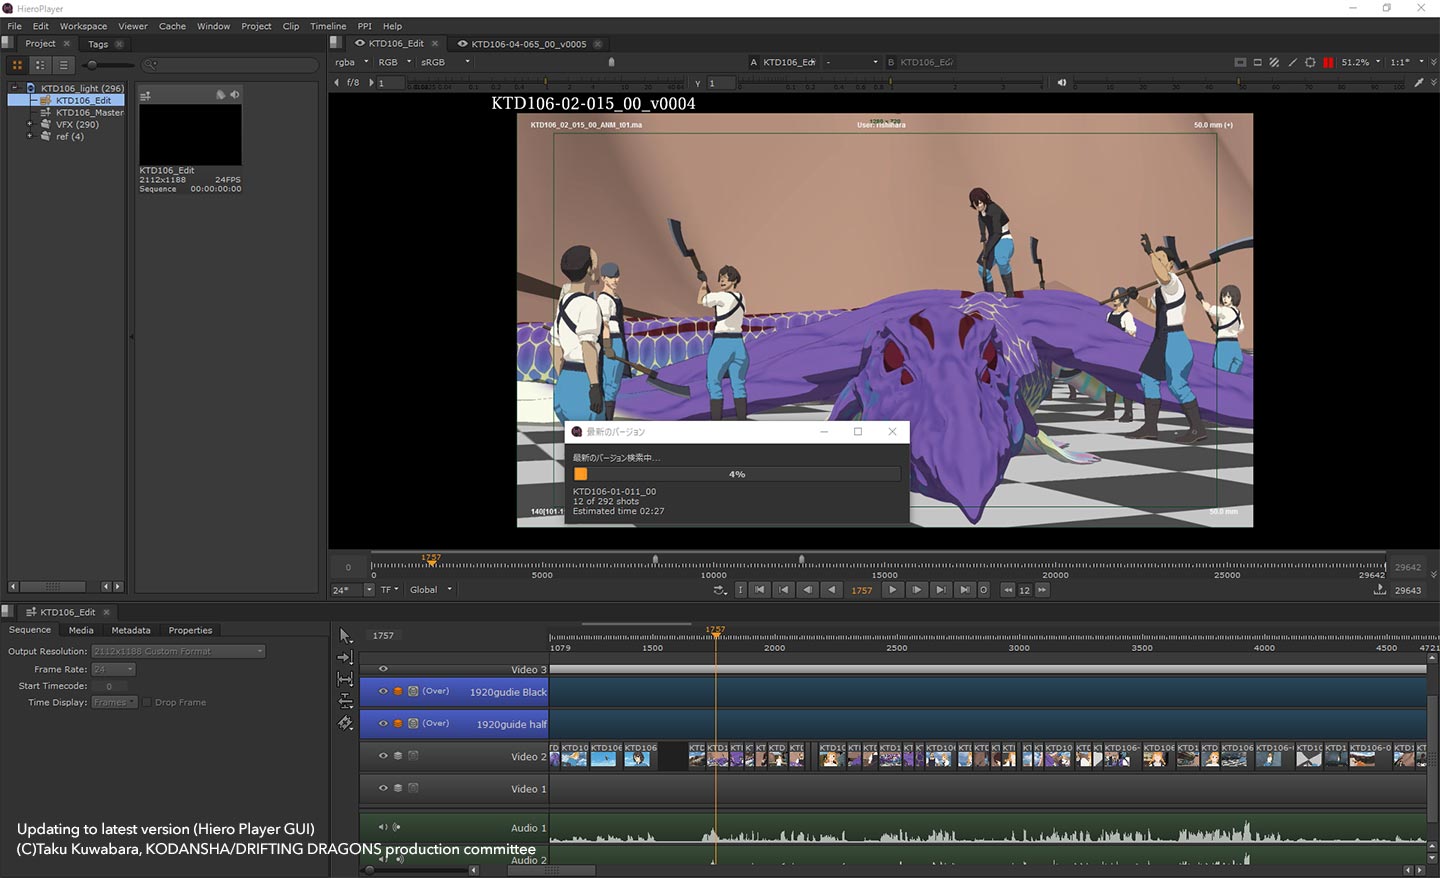Select the track-forward selection tool
This screenshot has width=1440, height=879.
pyautogui.click(x=345, y=657)
